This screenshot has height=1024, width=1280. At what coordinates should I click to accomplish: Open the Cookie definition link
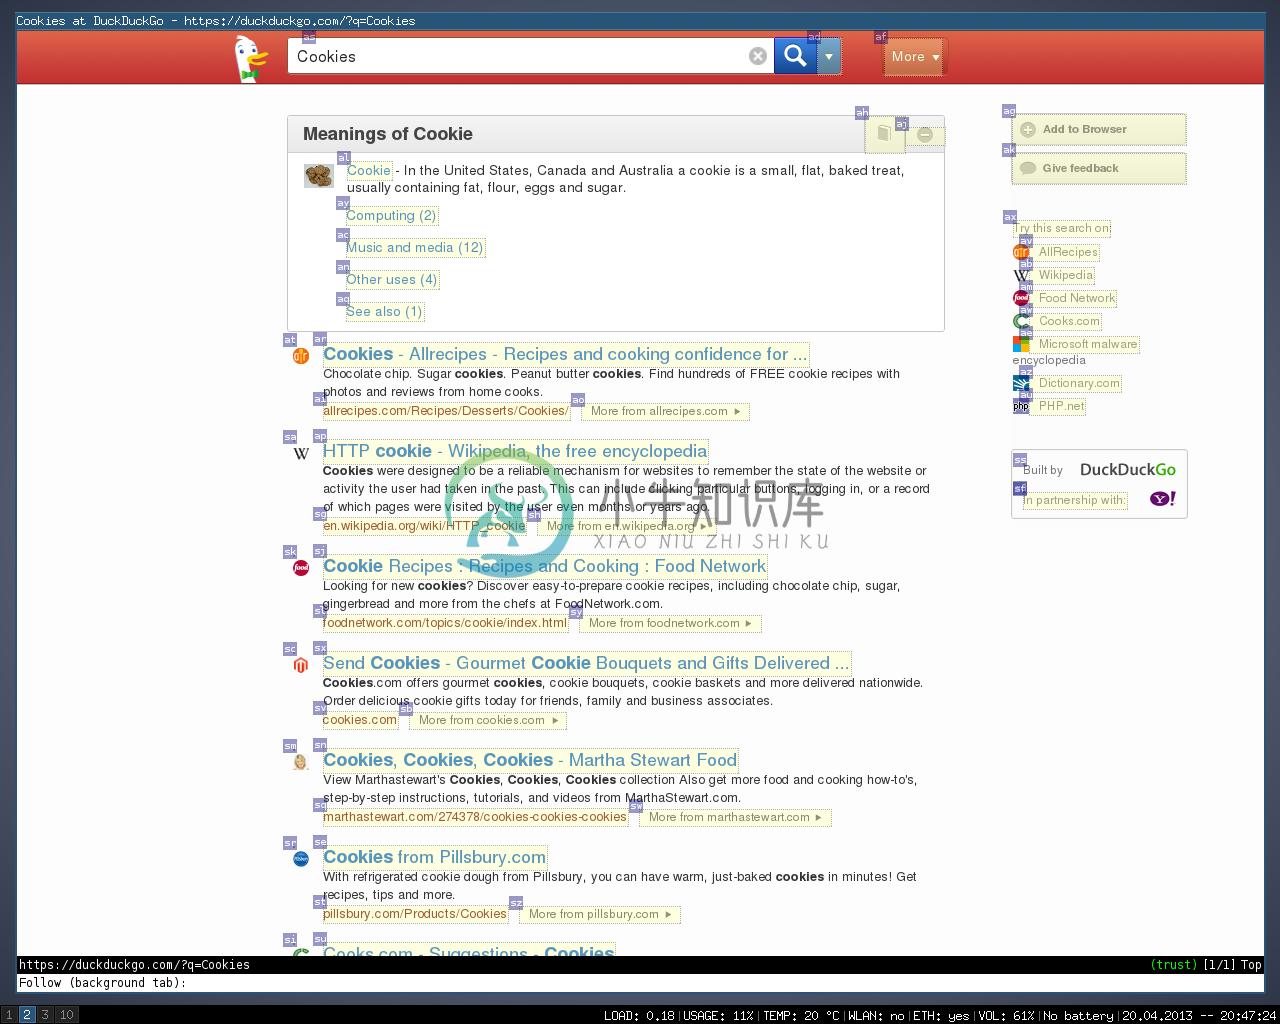[x=369, y=170]
